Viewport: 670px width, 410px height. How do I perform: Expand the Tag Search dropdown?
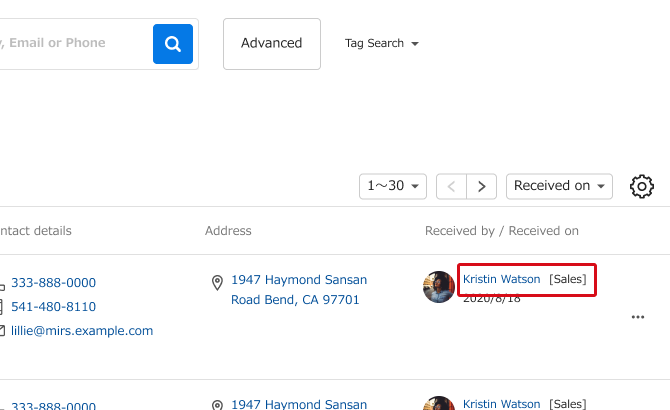pos(382,44)
